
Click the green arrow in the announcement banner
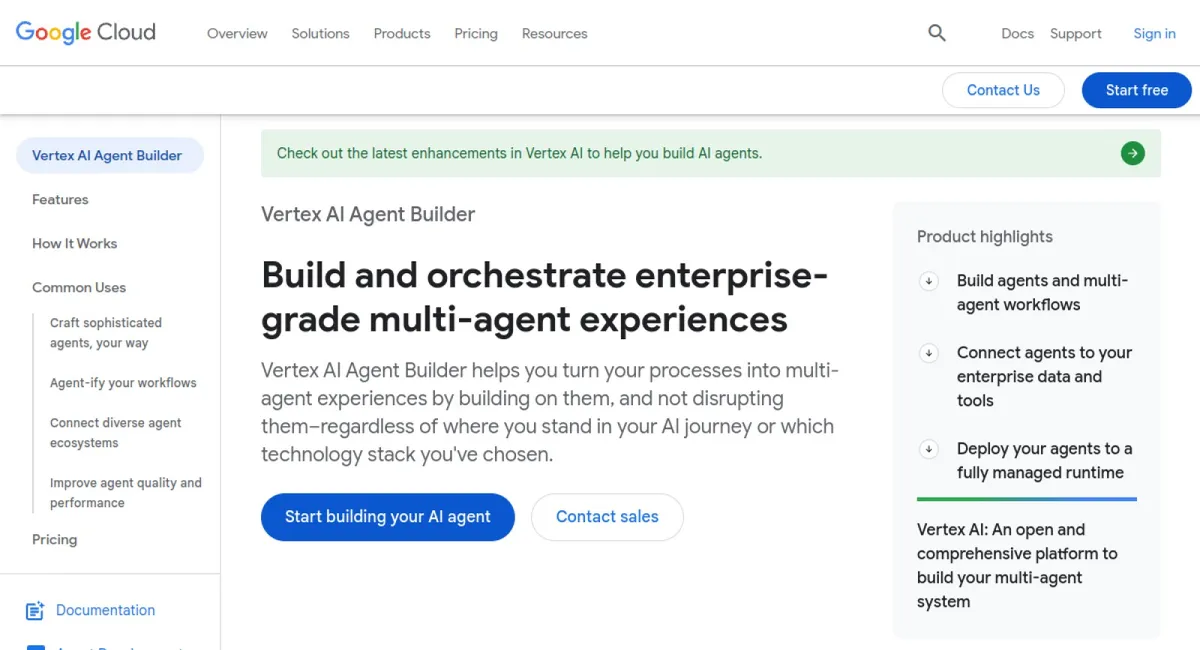1133,153
